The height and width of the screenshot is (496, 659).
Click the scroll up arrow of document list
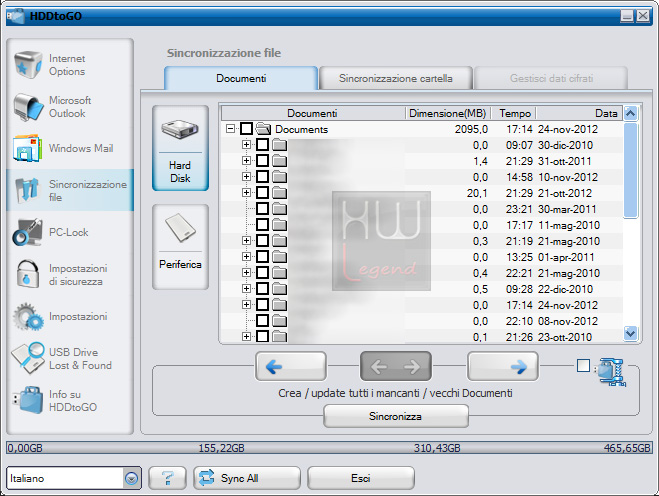tap(630, 113)
